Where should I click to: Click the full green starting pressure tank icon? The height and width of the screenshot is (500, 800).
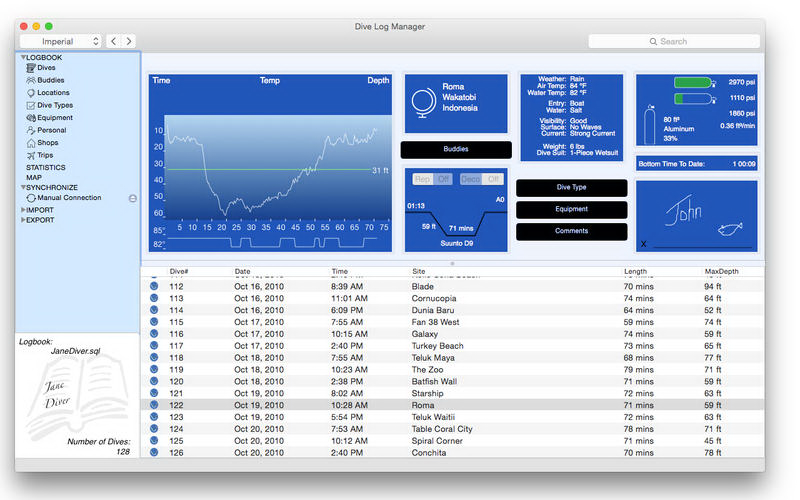[695, 83]
